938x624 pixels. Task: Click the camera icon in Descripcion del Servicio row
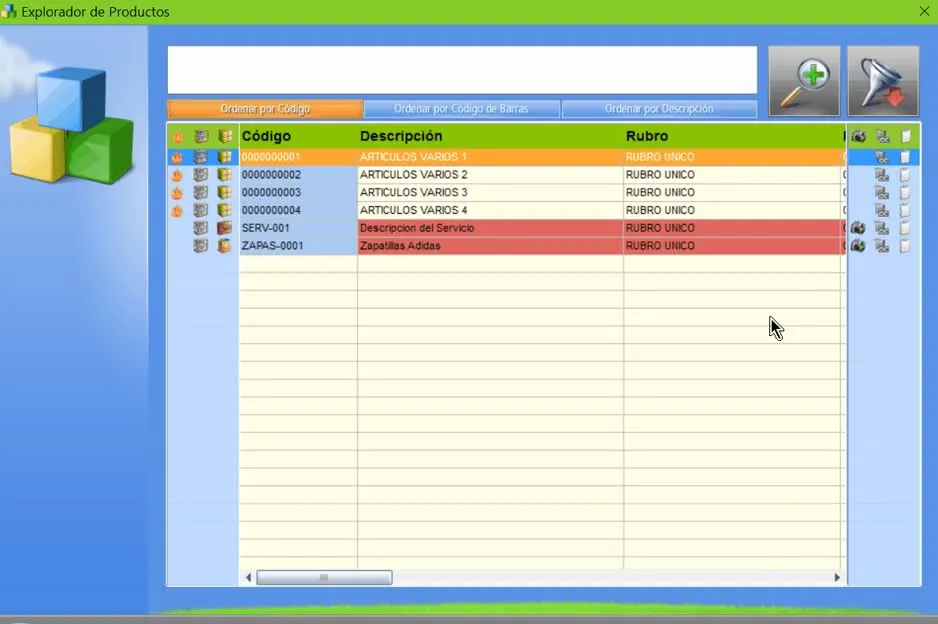coord(858,228)
